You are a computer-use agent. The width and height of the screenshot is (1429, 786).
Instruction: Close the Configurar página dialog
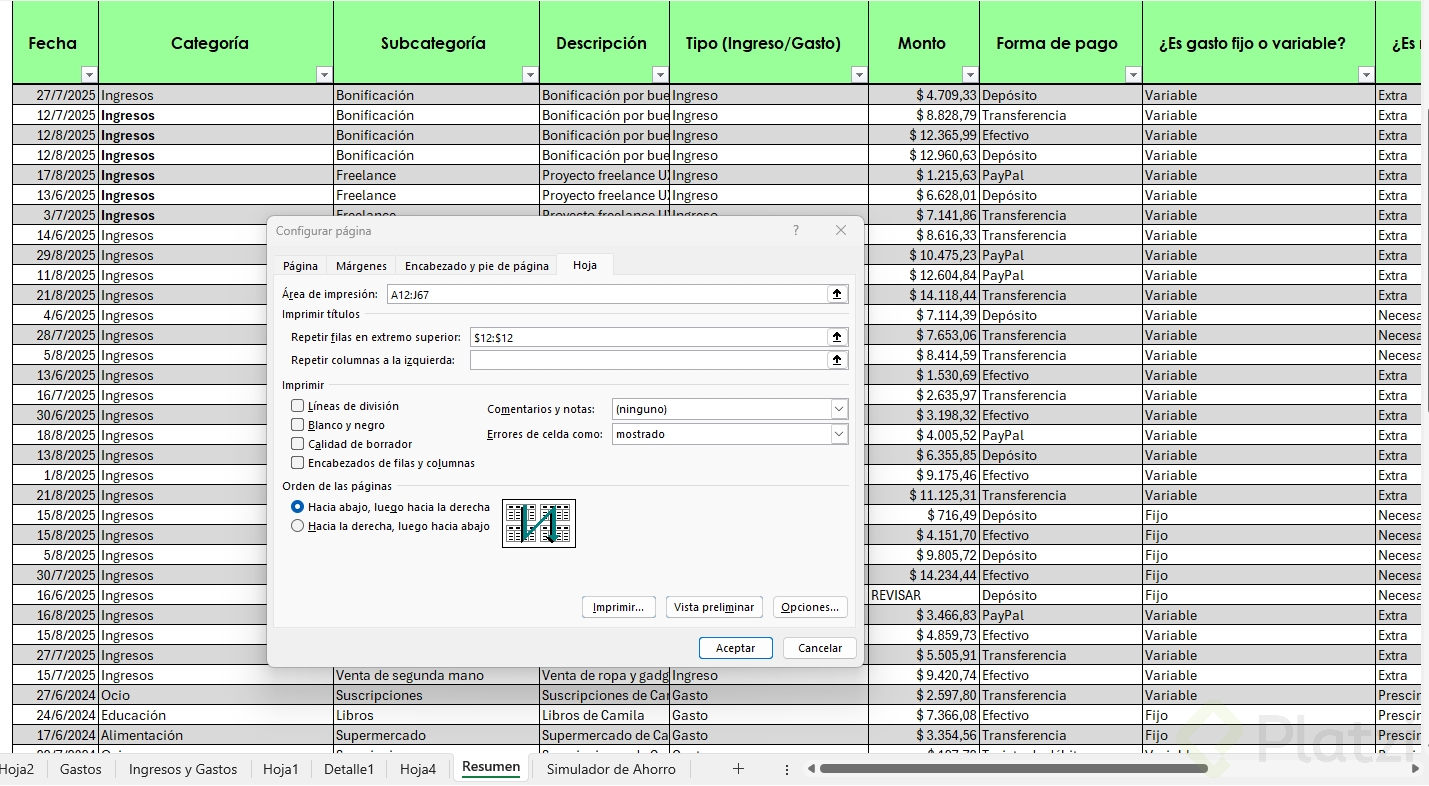click(x=841, y=230)
